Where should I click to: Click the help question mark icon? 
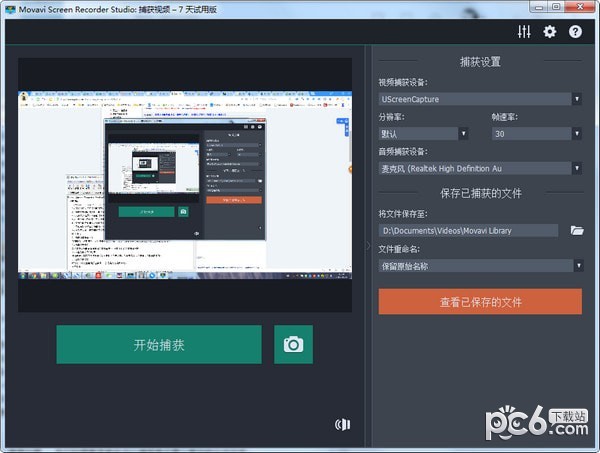575,32
